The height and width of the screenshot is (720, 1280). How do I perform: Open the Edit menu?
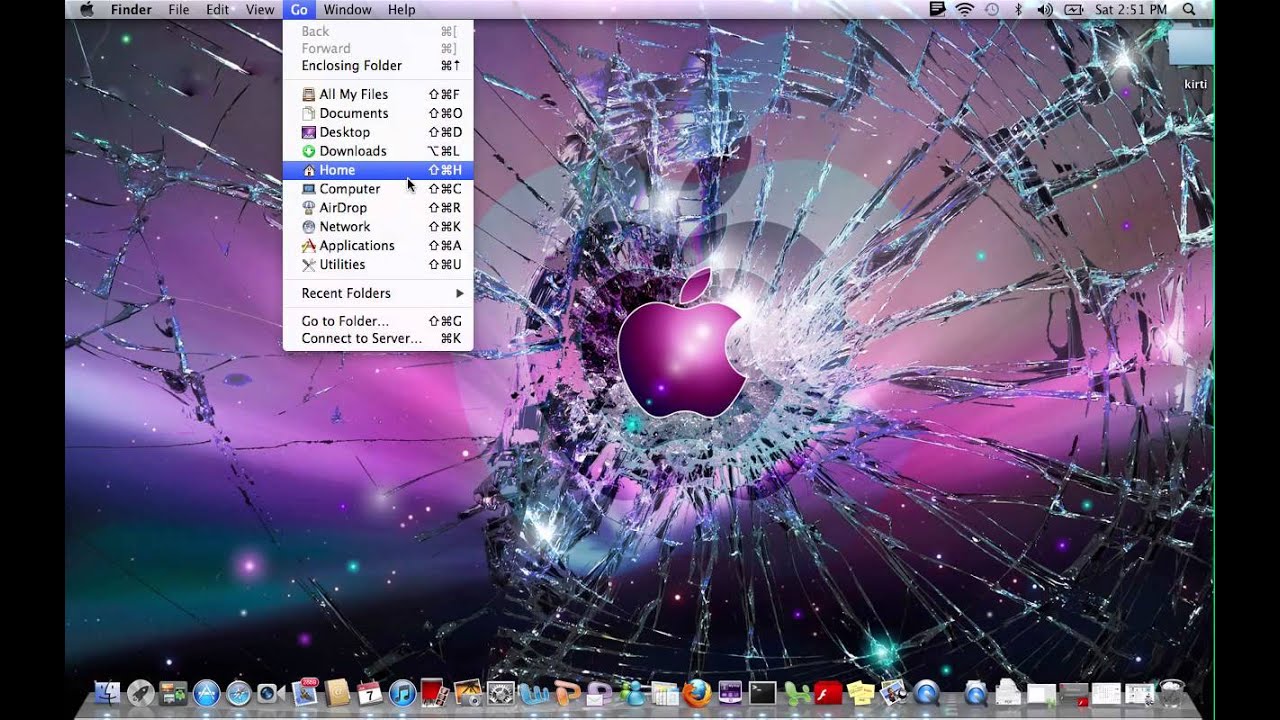tap(217, 9)
